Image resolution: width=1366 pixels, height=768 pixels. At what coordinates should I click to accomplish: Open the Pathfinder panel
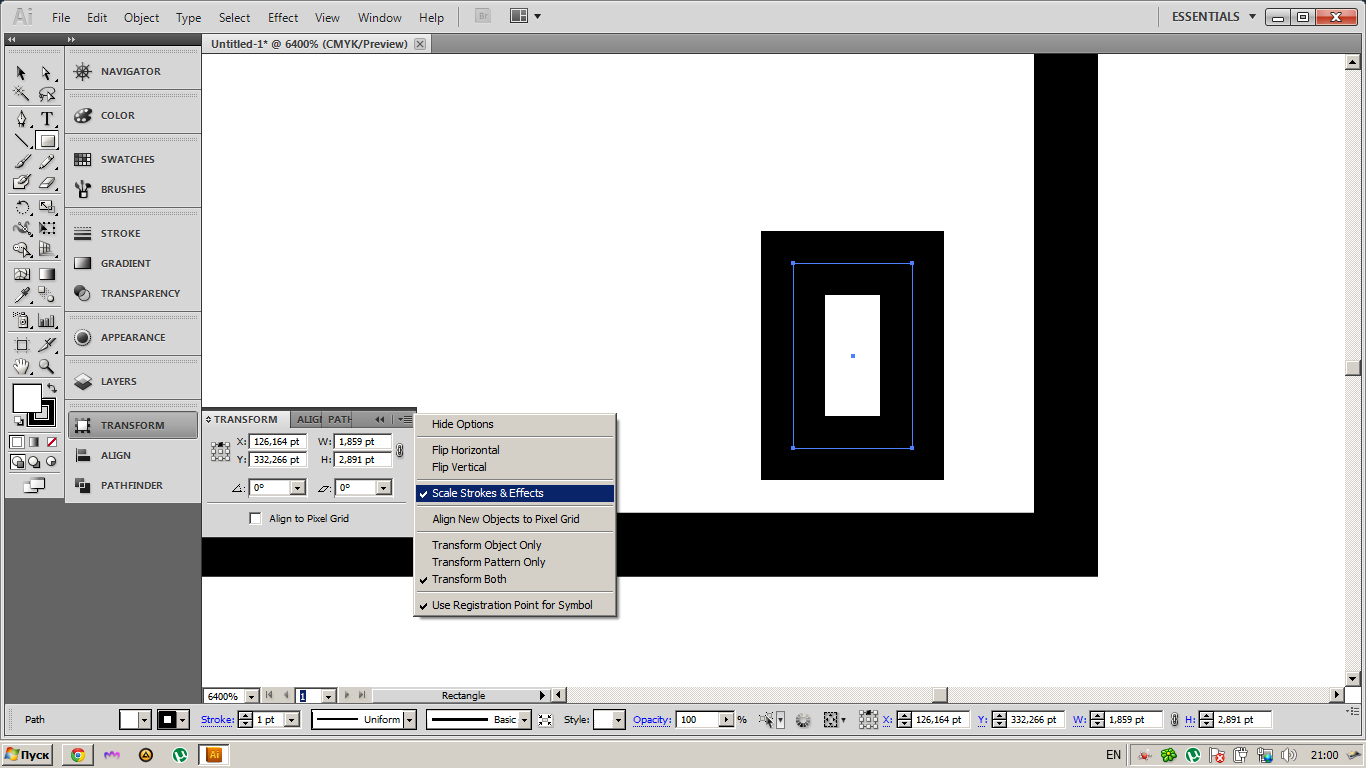[131, 486]
